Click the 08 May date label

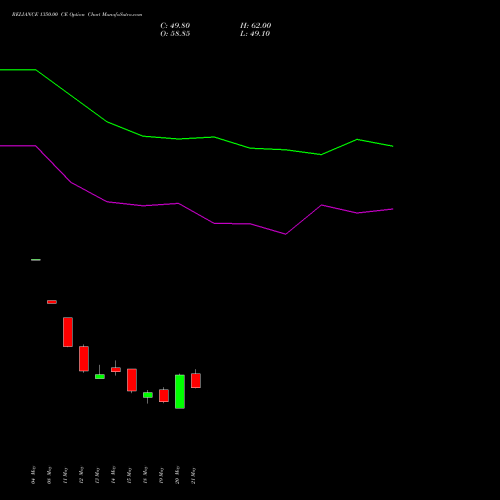(49, 475)
